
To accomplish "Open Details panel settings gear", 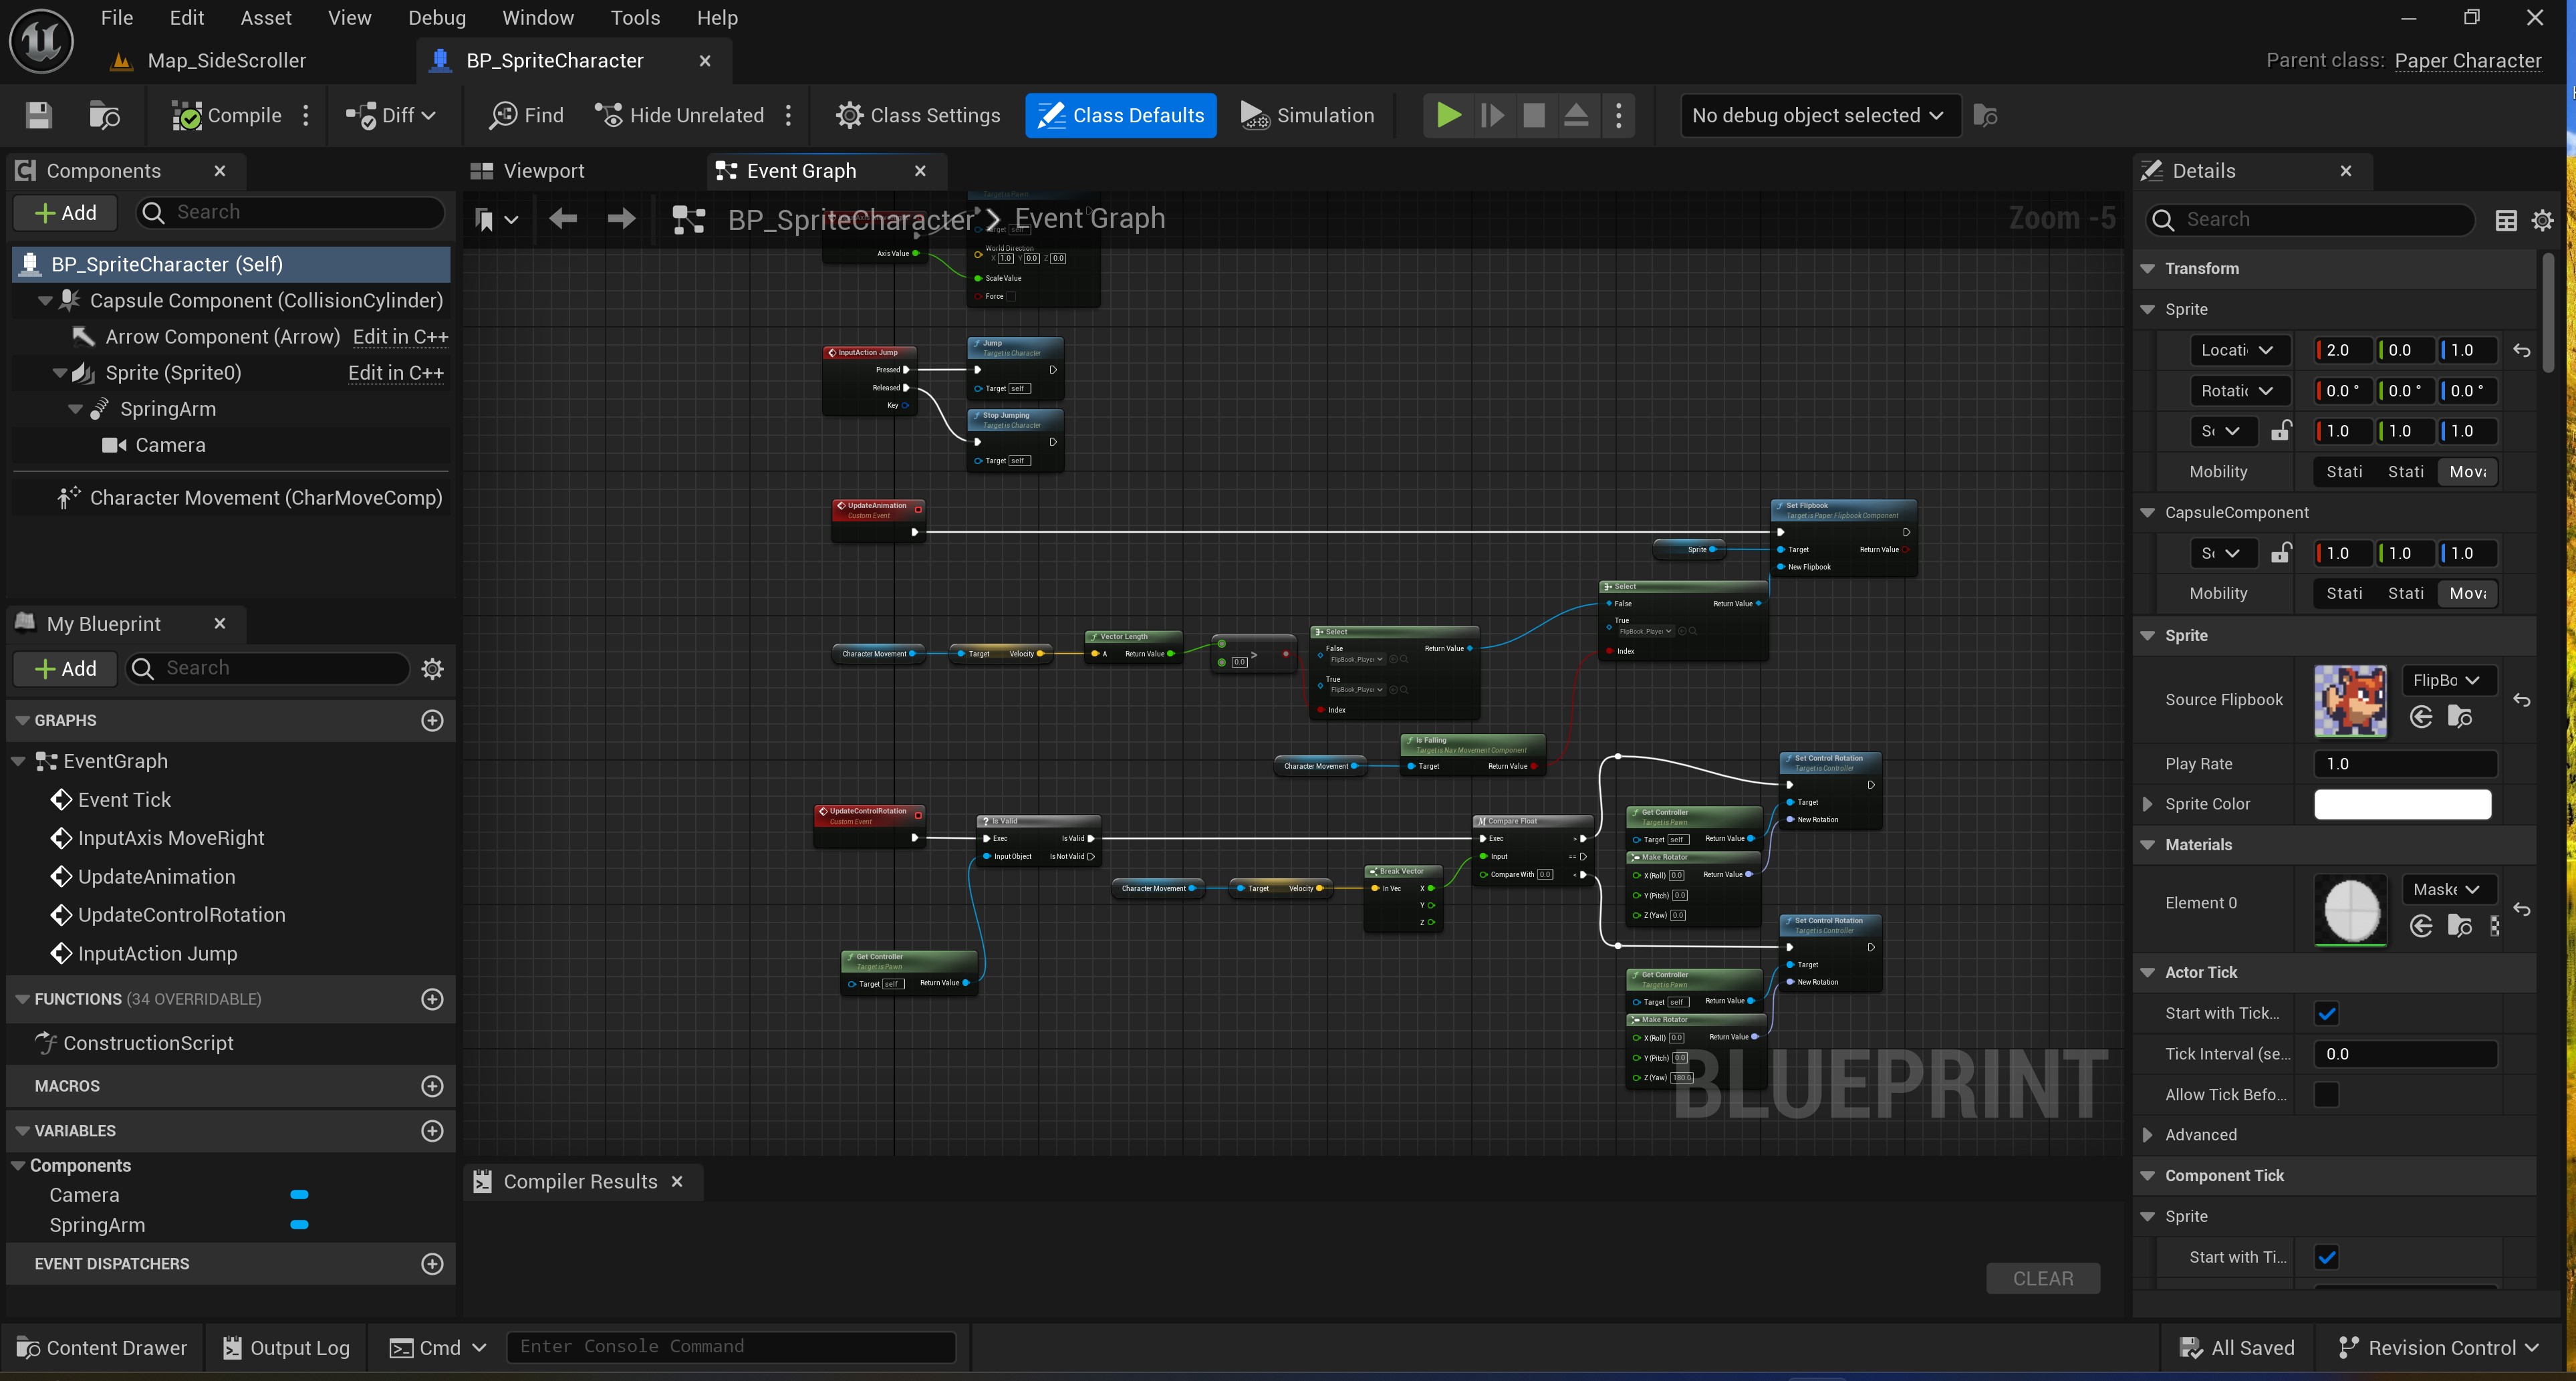I will [2542, 220].
